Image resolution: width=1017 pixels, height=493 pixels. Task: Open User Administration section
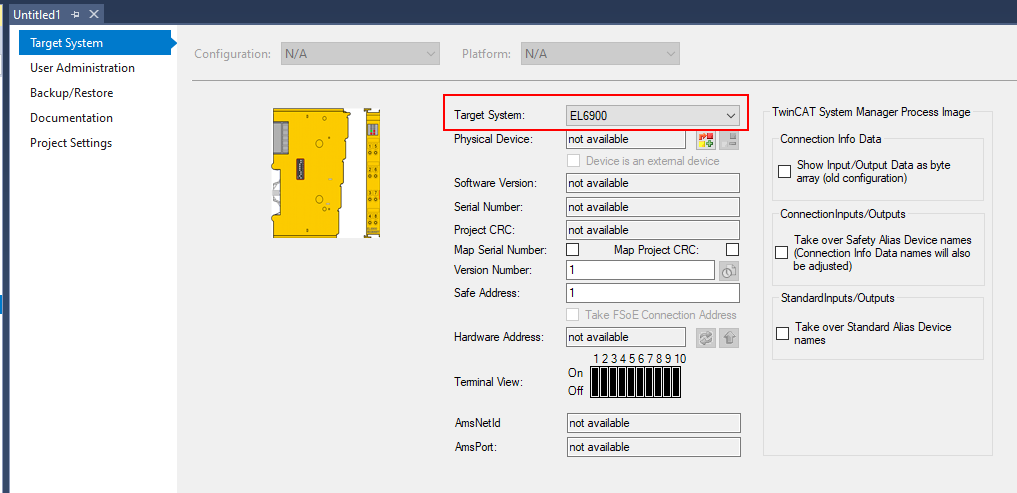(82, 67)
